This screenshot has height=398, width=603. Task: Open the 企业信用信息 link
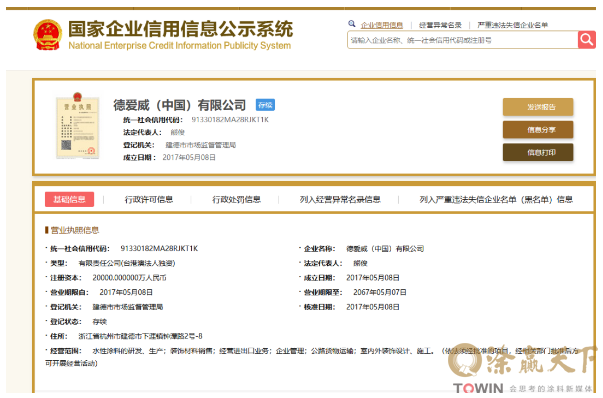381,25
